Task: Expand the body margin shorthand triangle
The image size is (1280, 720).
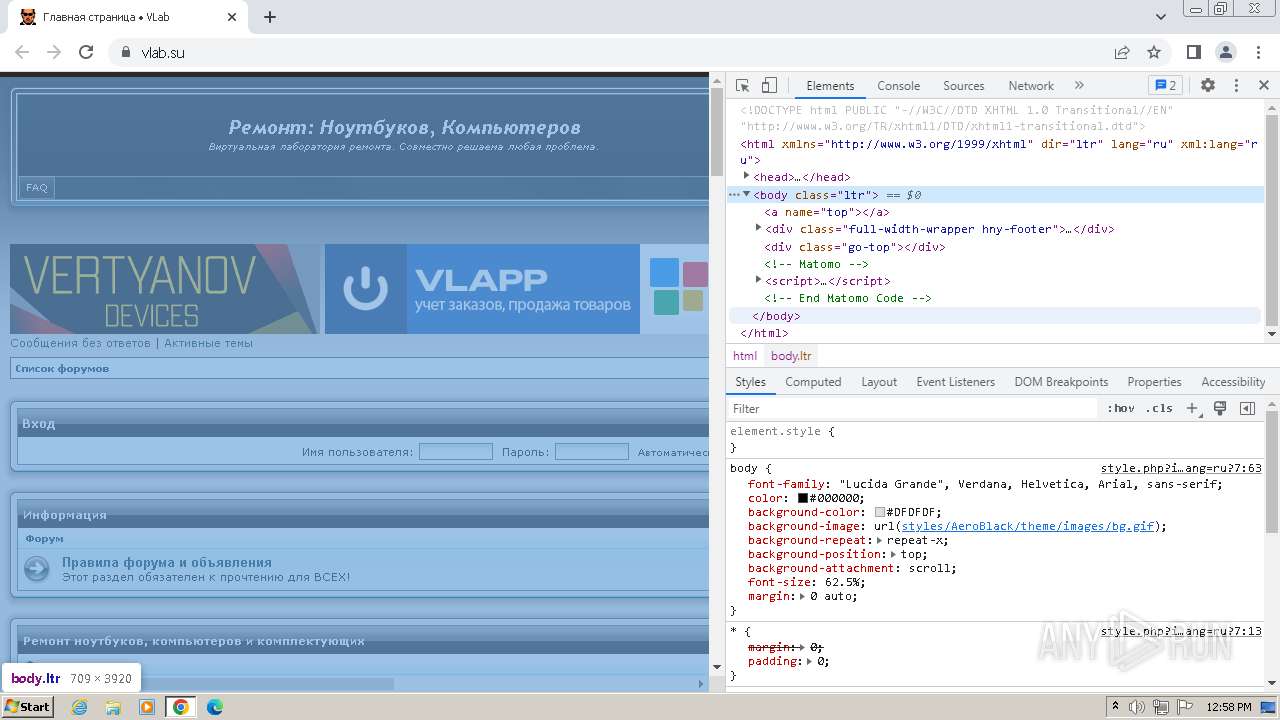Action: click(x=803, y=596)
